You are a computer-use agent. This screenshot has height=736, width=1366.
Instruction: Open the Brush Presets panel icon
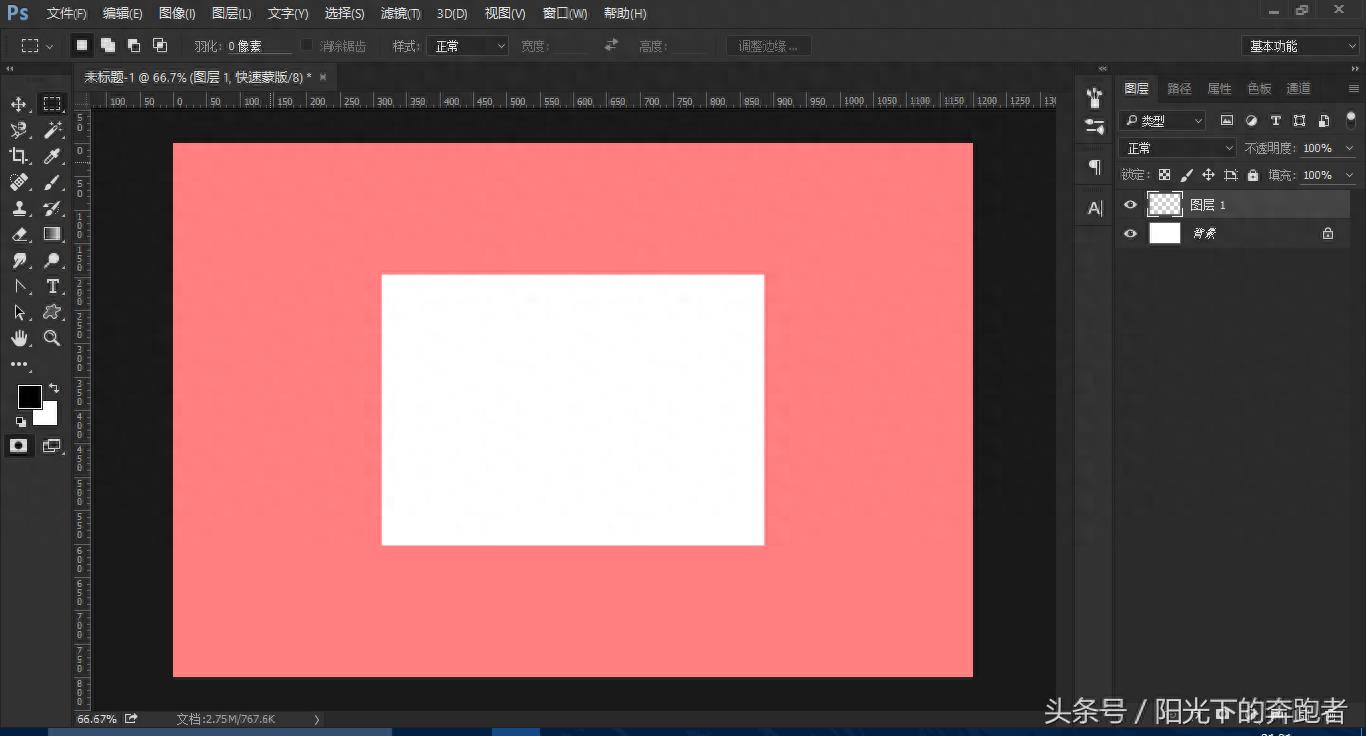point(1094,98)
